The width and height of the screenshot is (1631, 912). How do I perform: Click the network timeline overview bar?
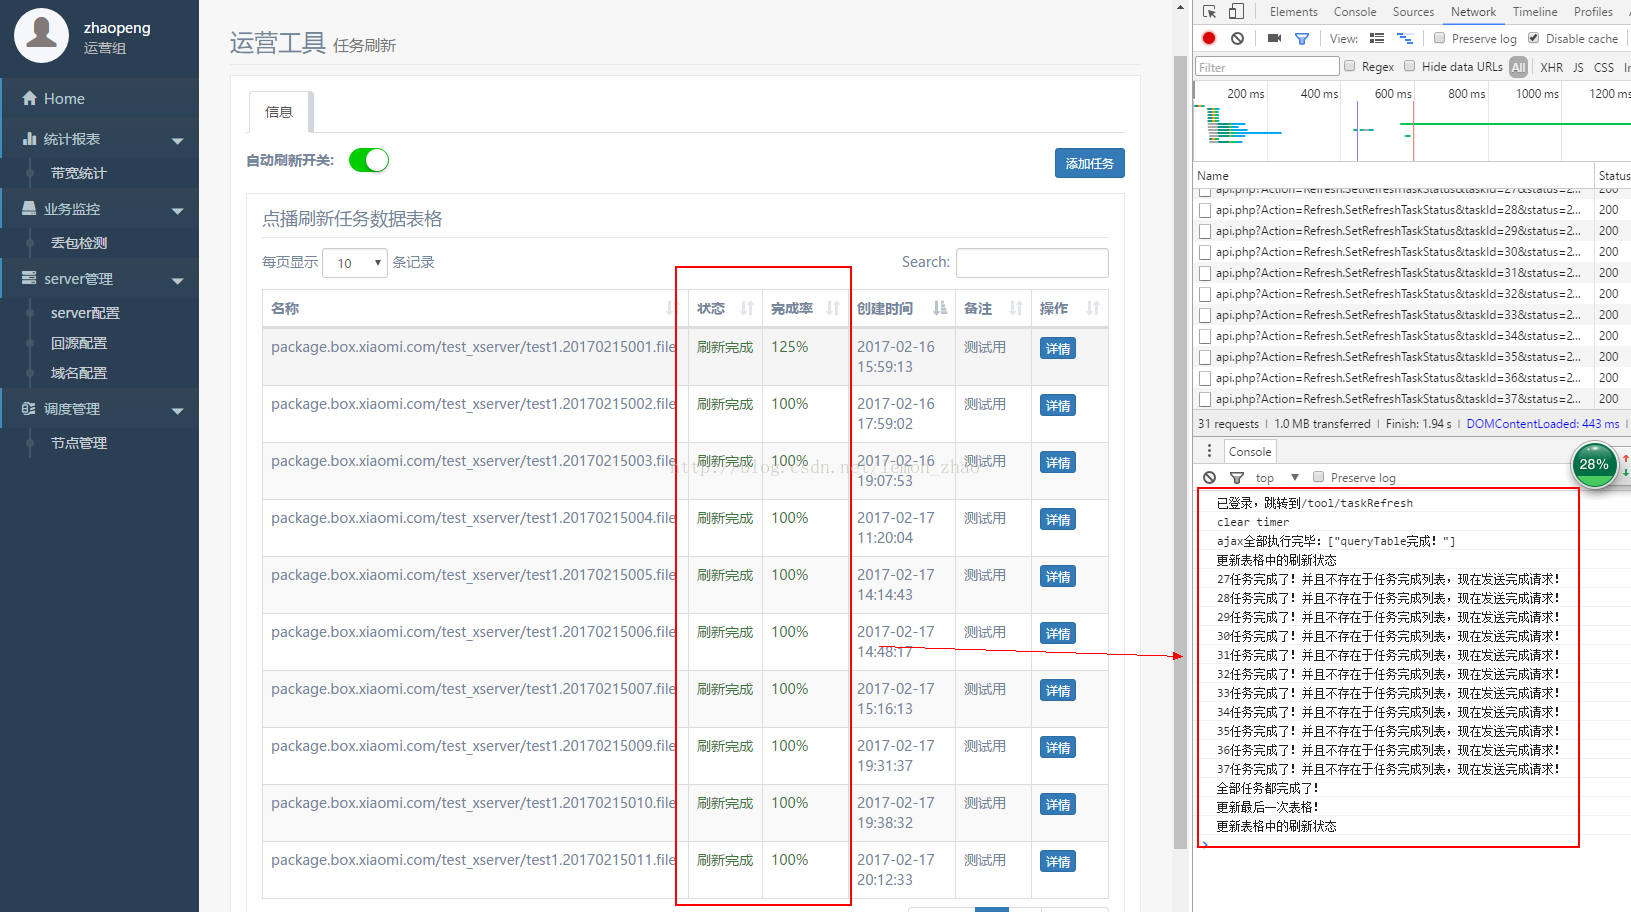[x=1412, y=123]
